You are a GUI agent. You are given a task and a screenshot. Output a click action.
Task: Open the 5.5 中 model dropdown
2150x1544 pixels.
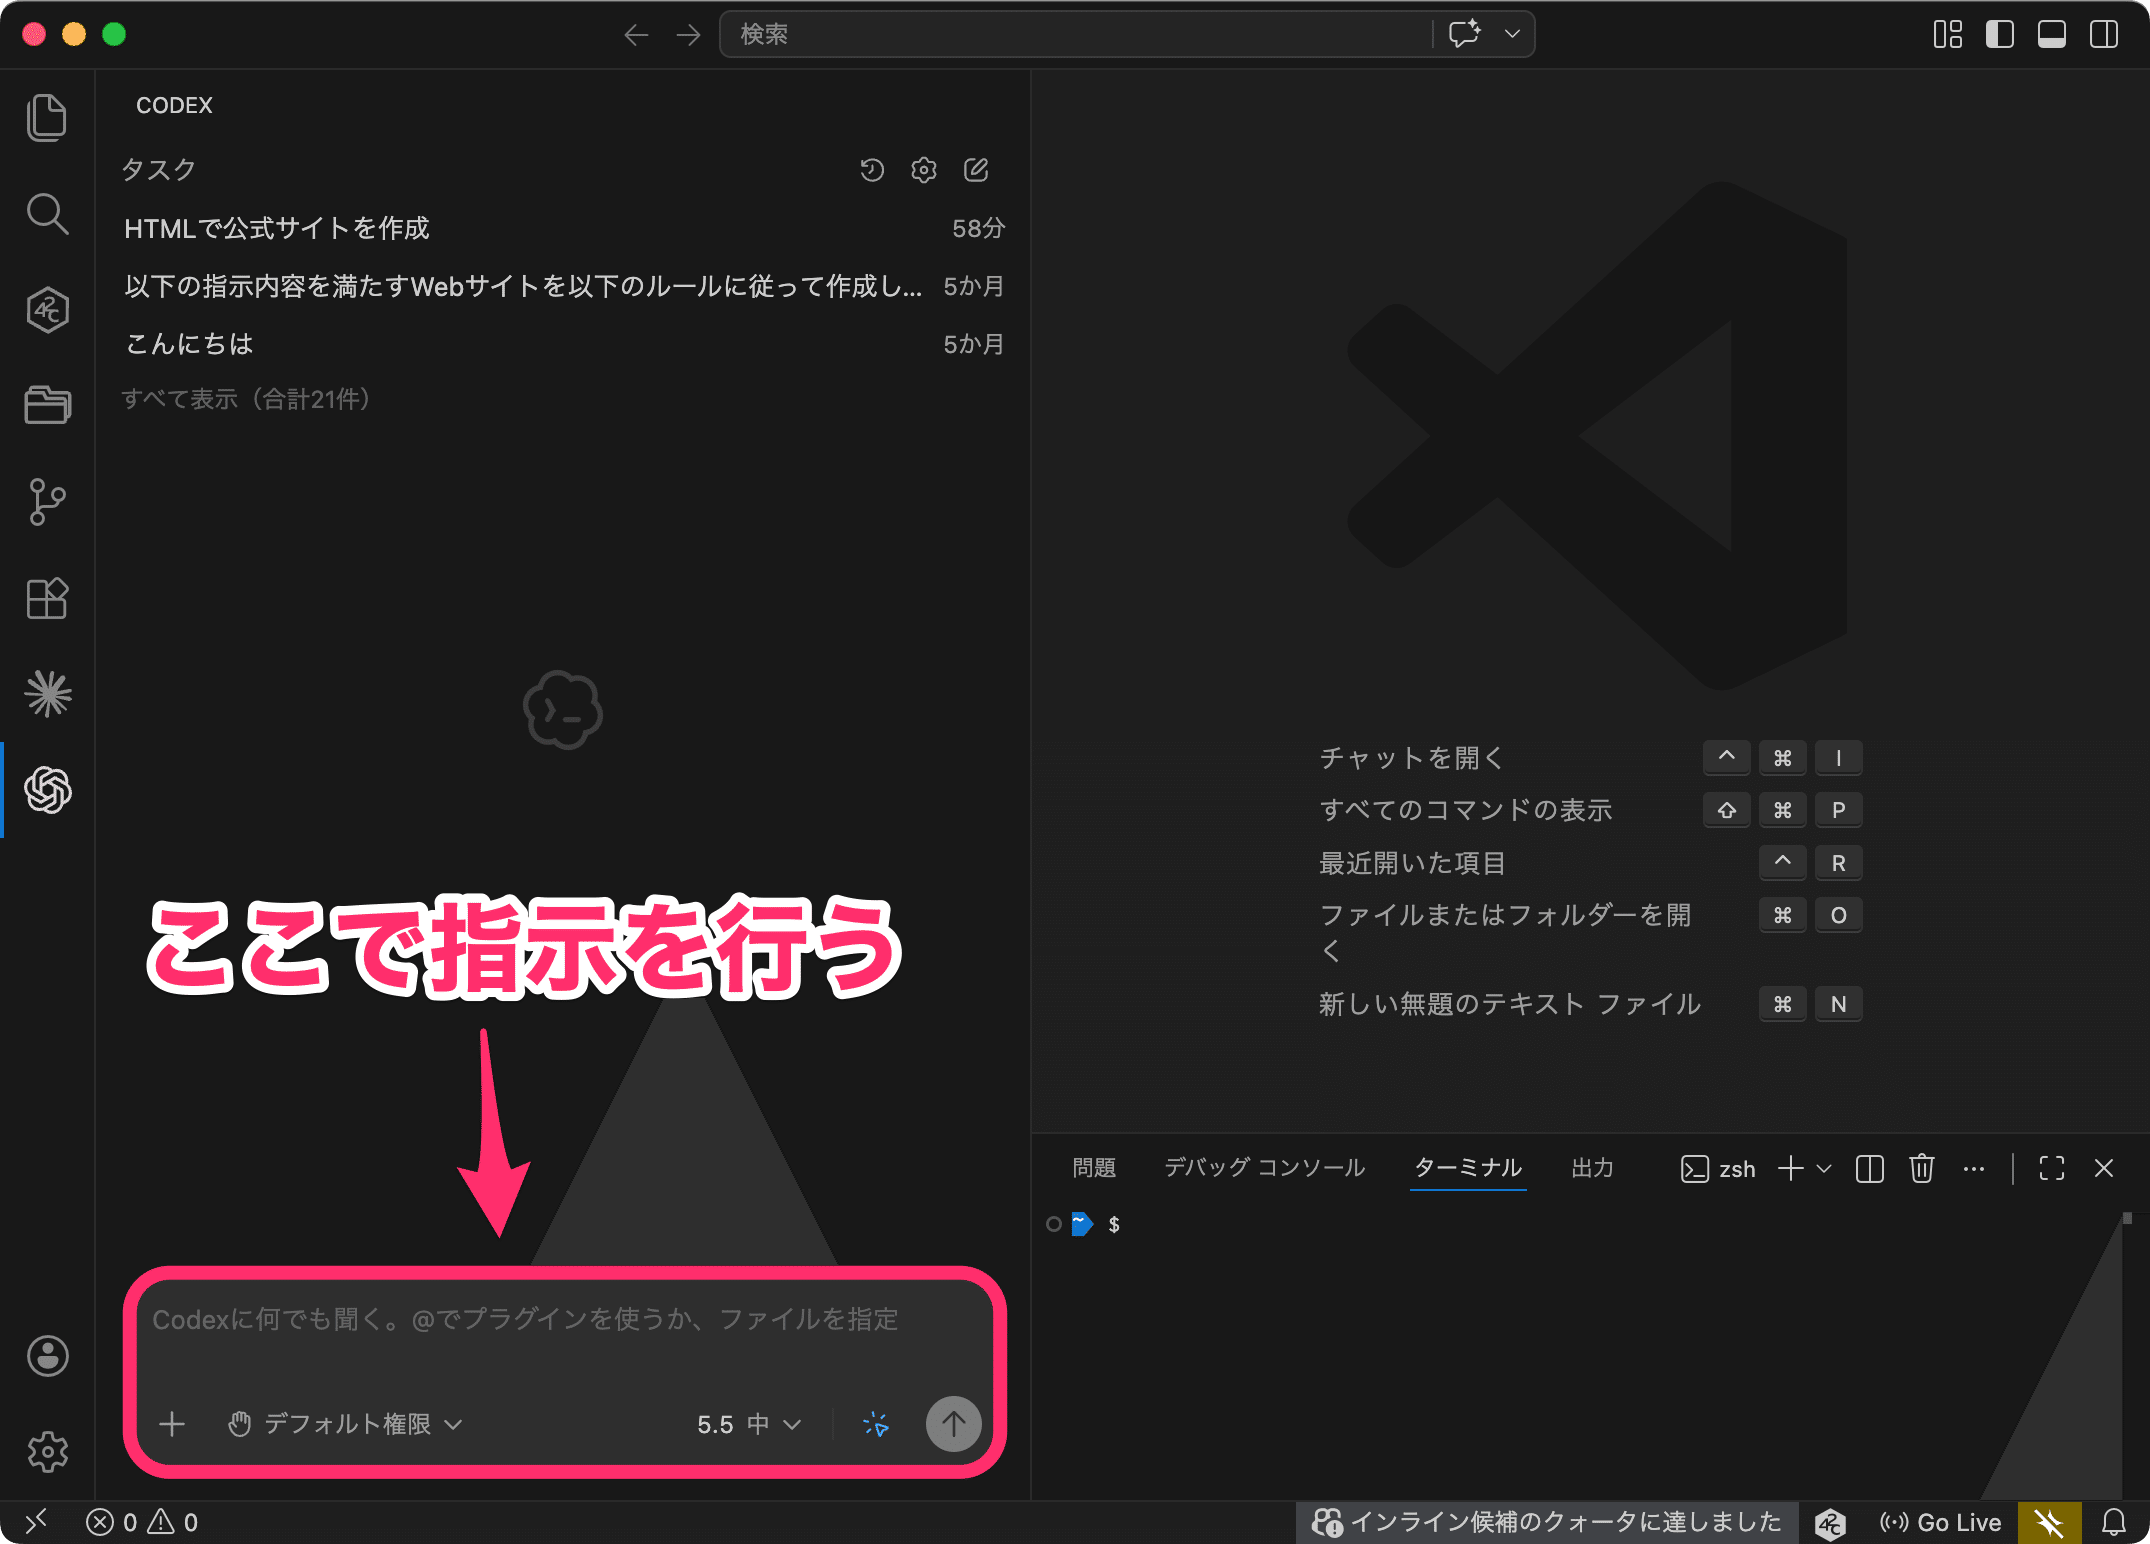tap(749, 1424)
